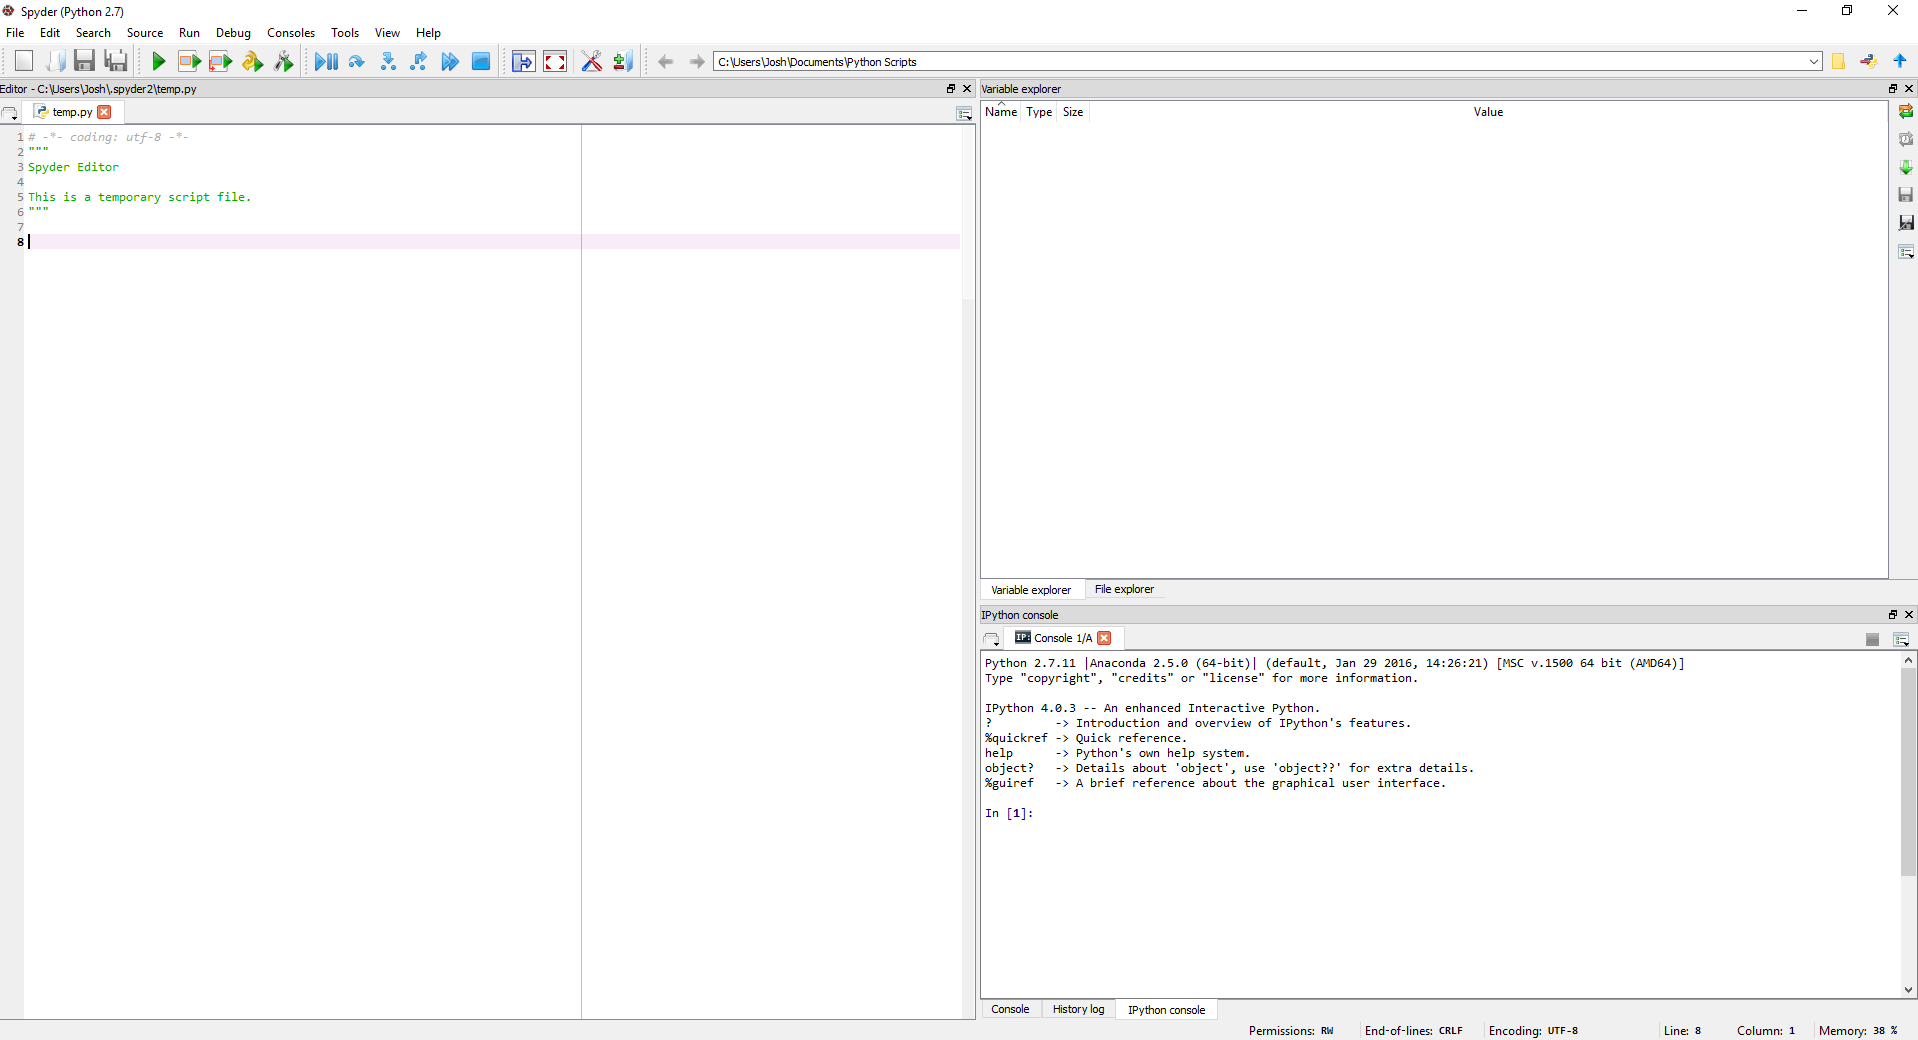Open the Consoles menu
The height and width of the screenshot is (1040, 1918).
[x=291, y=33]
